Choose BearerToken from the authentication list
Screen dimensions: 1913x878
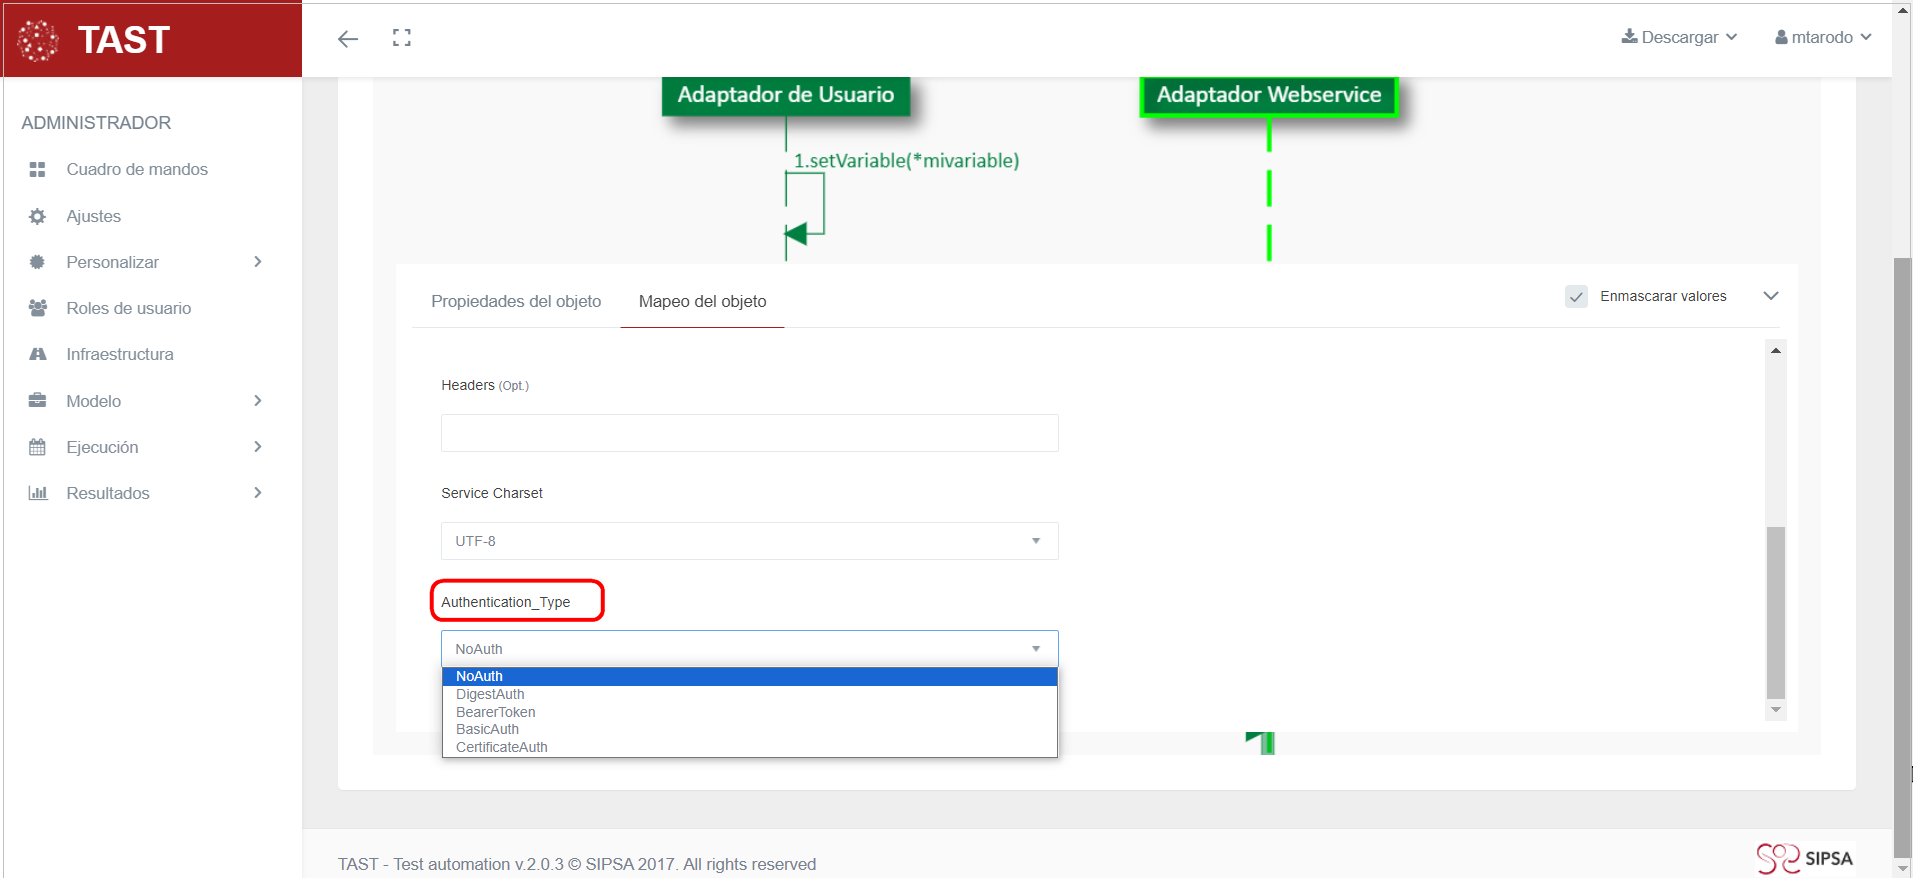point(496,712)
